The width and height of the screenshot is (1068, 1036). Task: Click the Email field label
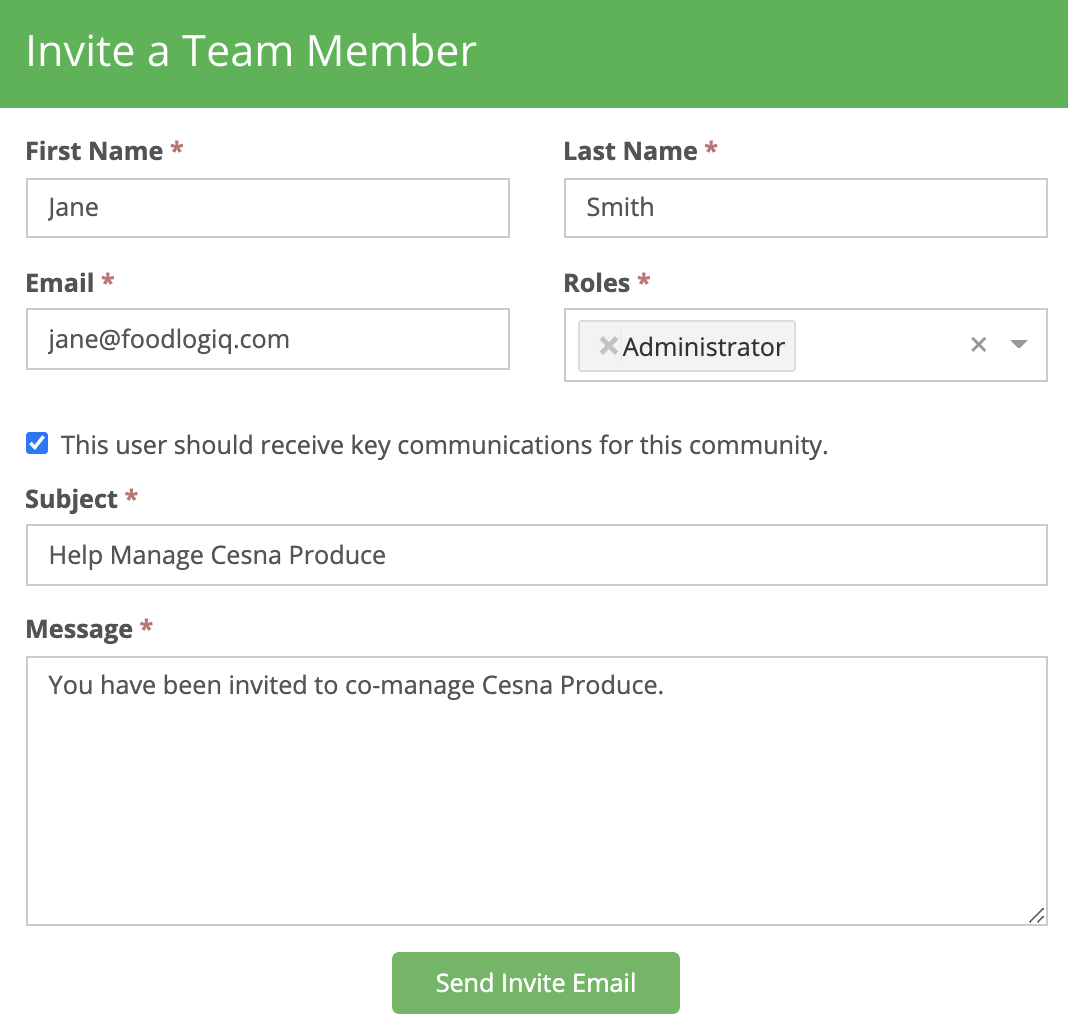coord(60,283)
